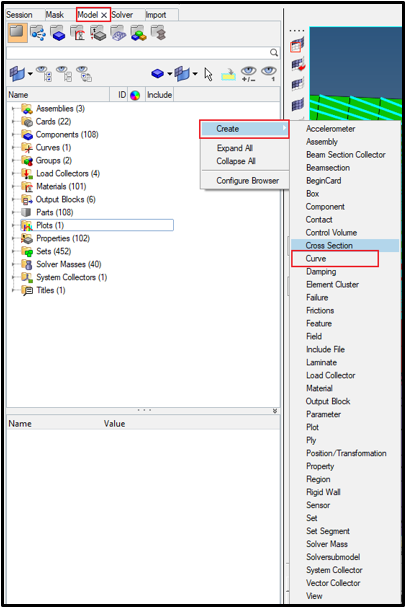Click inside the browser search field
This screenshot has width=406, height=608.
coord(138,52)
